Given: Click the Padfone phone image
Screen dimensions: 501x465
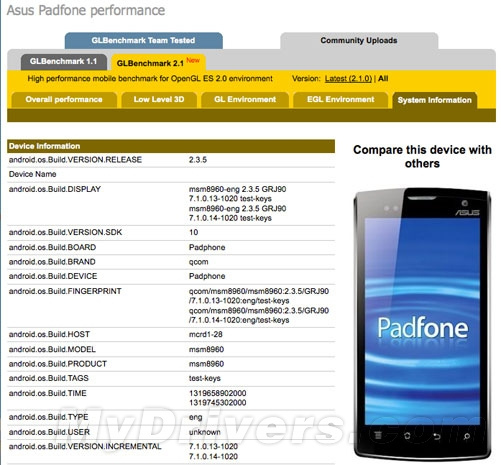Looking at the screenshot, I should click(x=422, y=323).
